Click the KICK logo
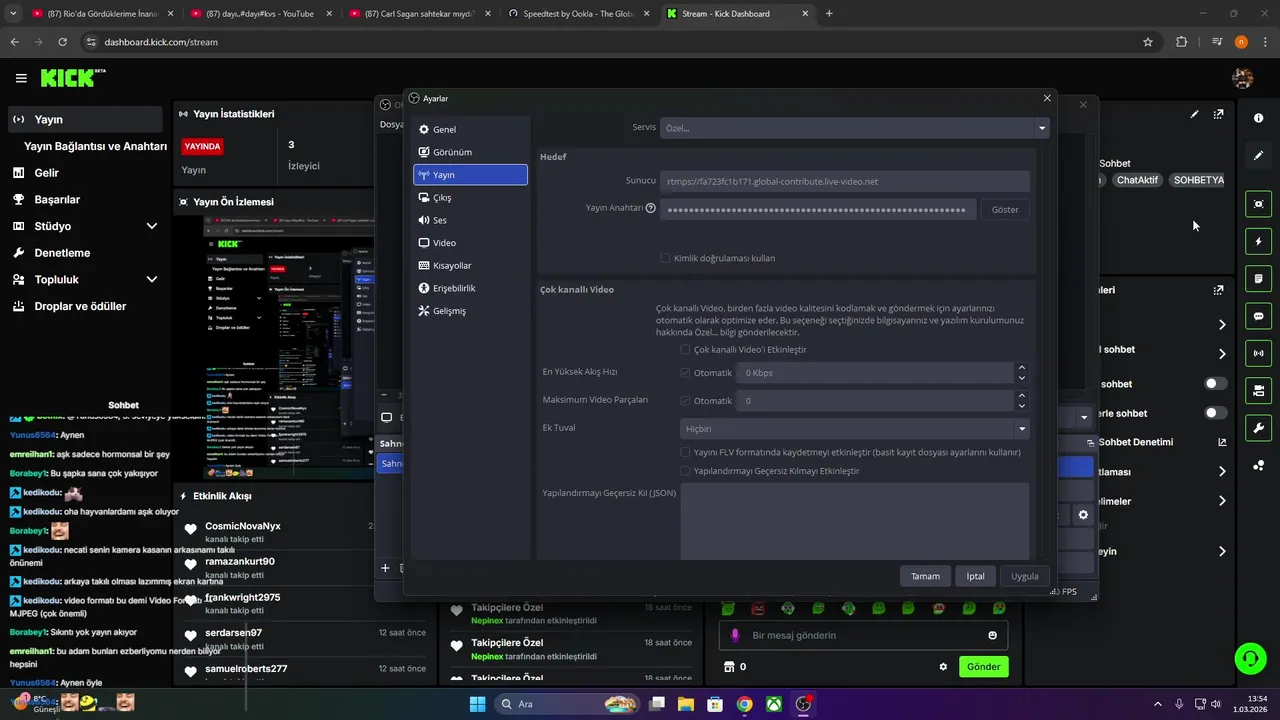The width and height of the screenshot is (1280, 720). pos(72,78)
